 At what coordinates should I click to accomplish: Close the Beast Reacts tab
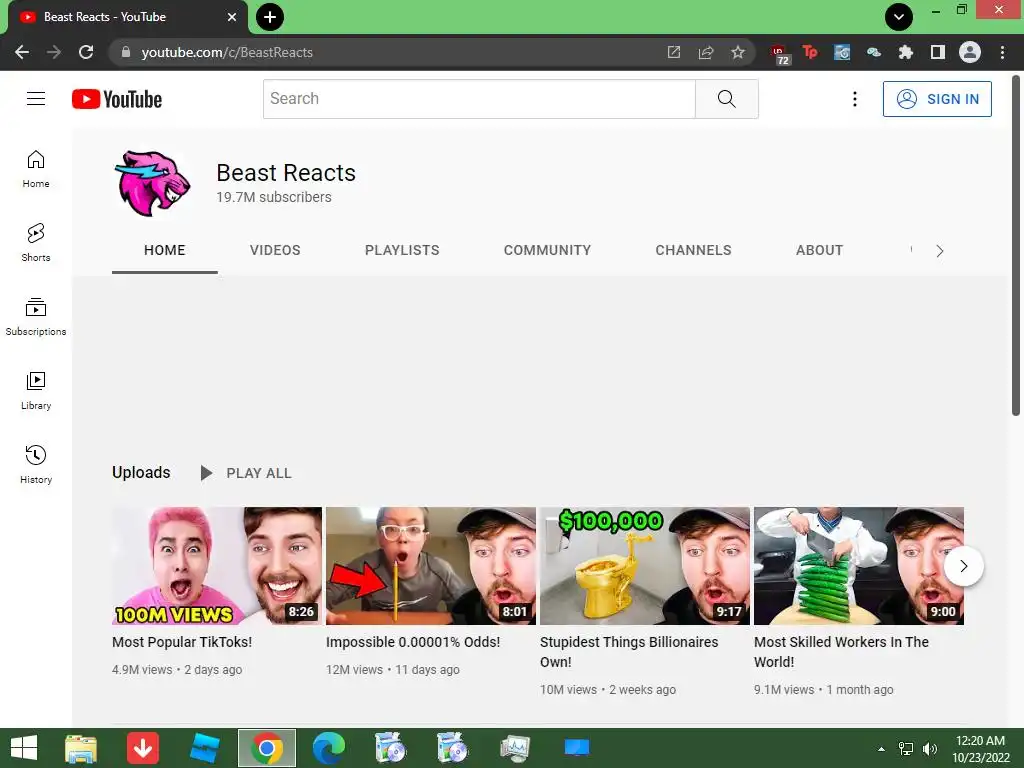point(232,17)
